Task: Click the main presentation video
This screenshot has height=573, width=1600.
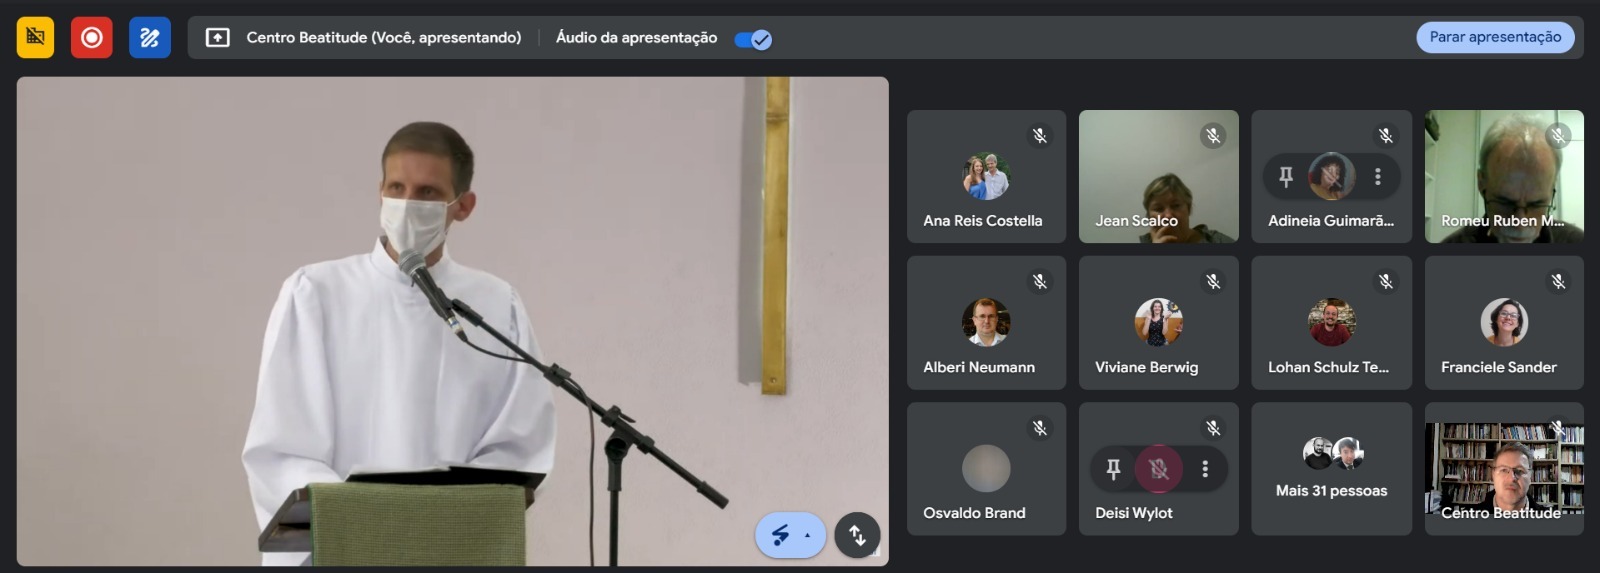Action: pos(452,321)
